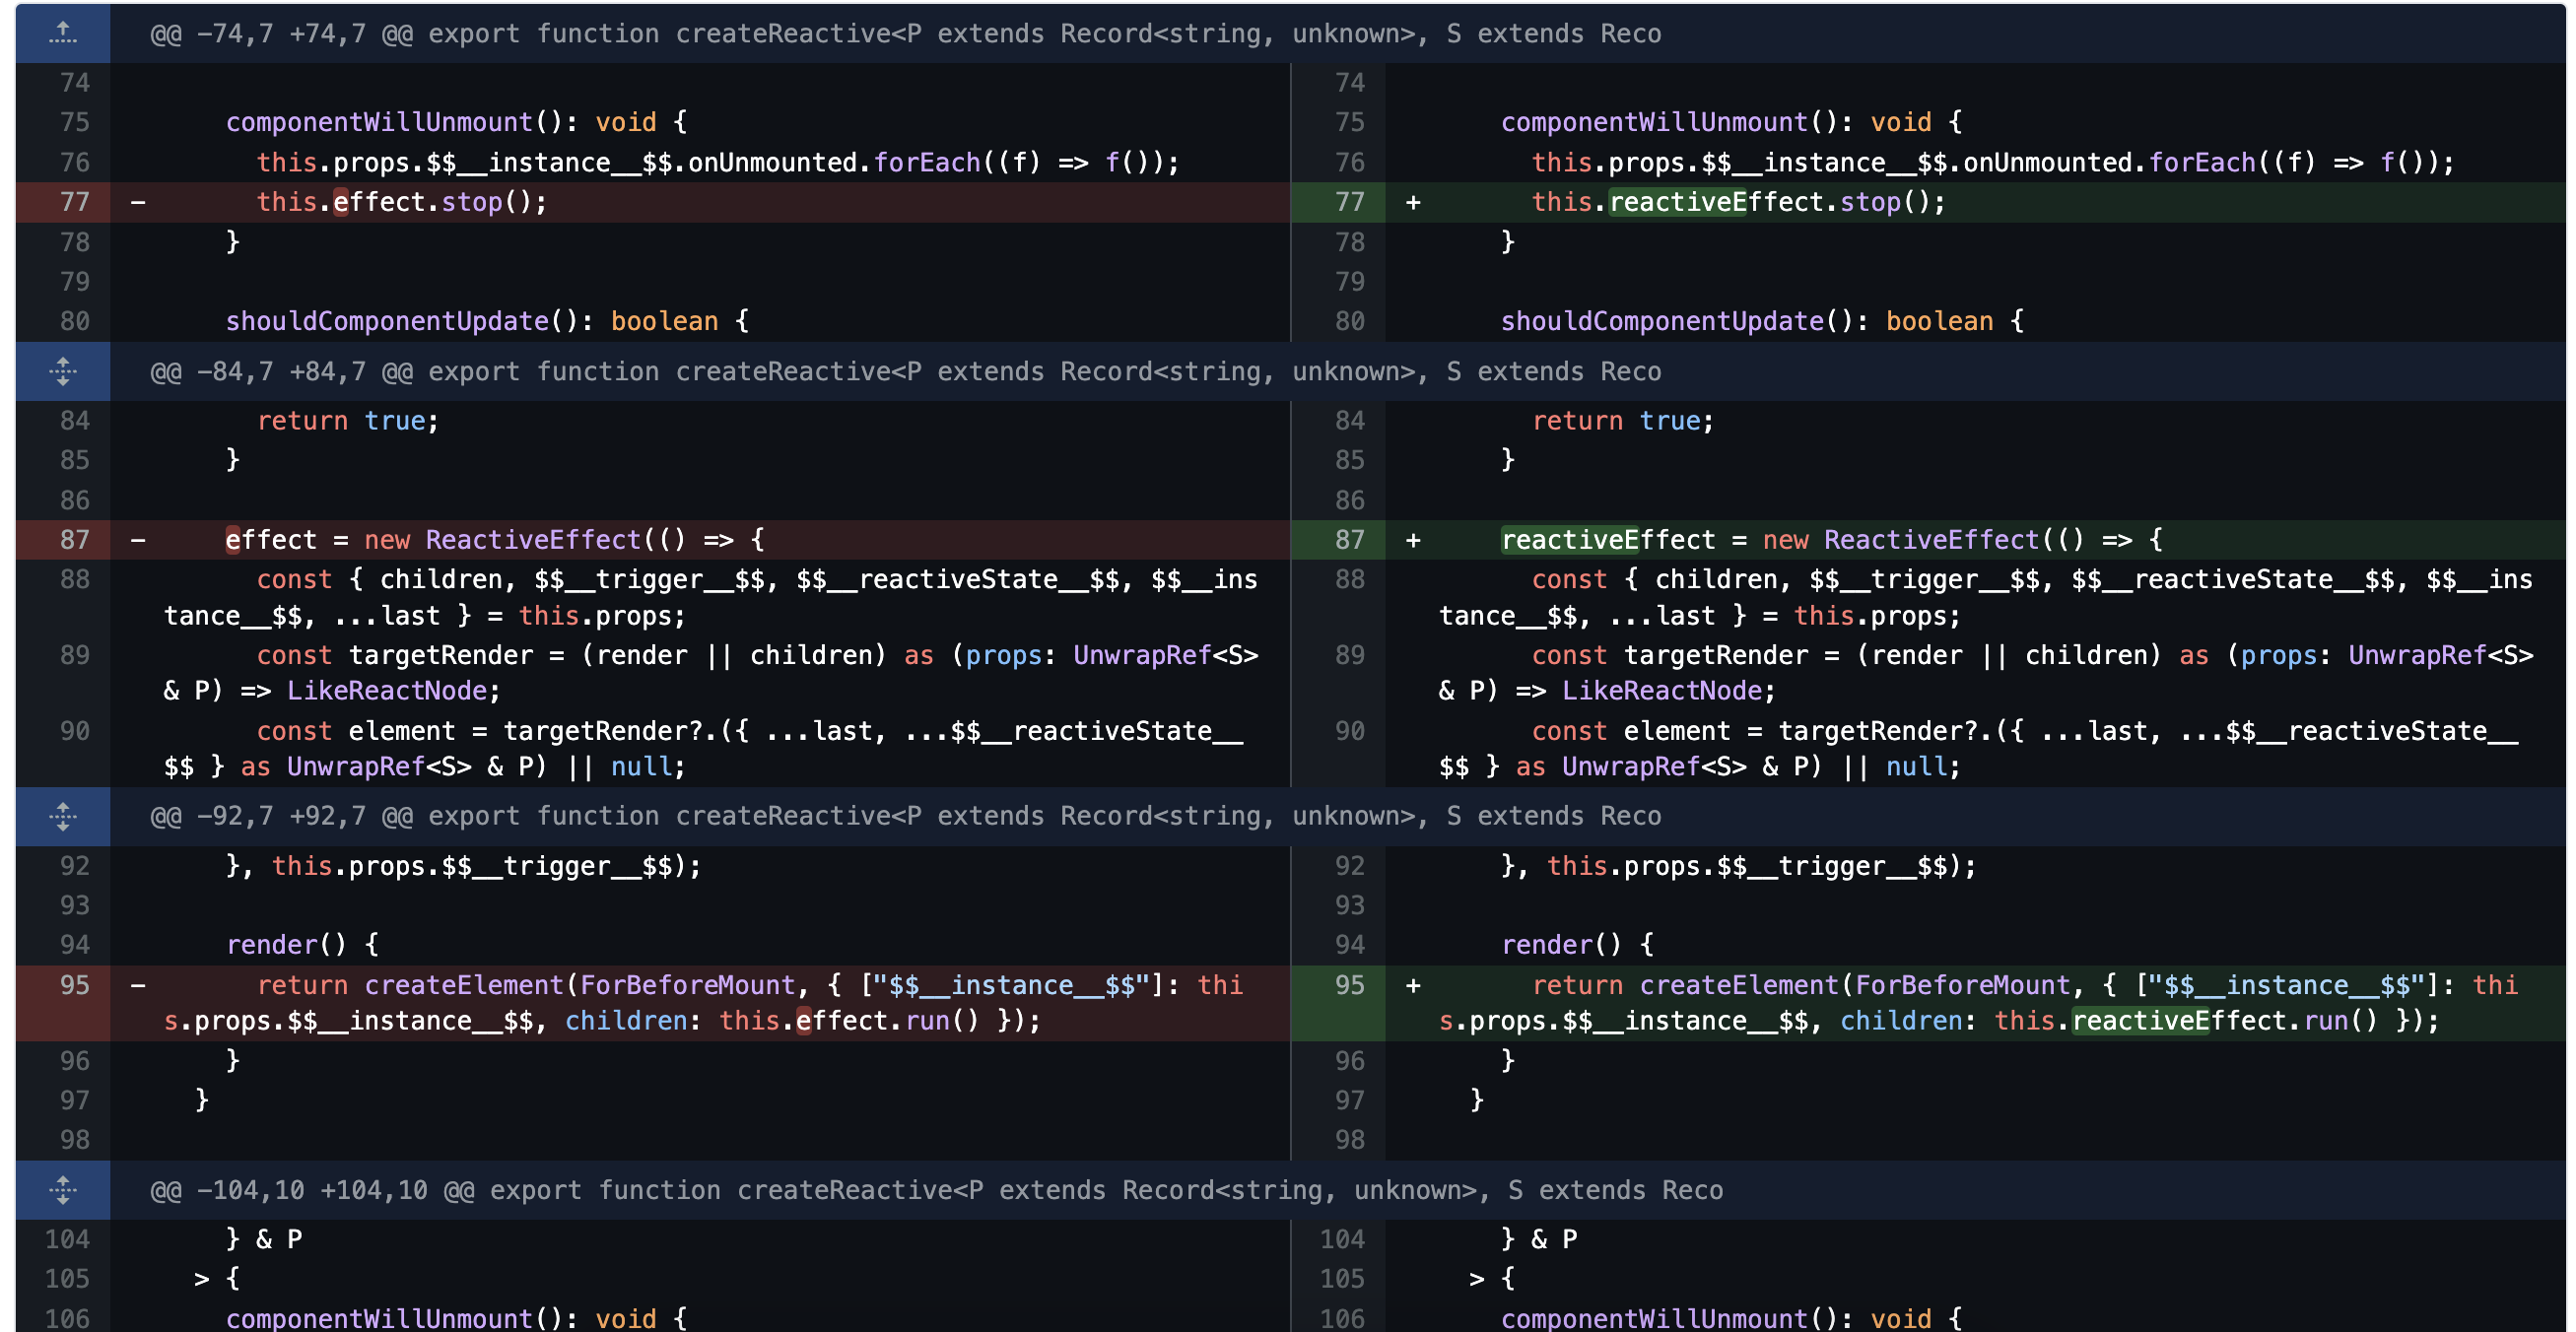
Task: Click the plus marker on added line 95
Action: pos(1413,985)
